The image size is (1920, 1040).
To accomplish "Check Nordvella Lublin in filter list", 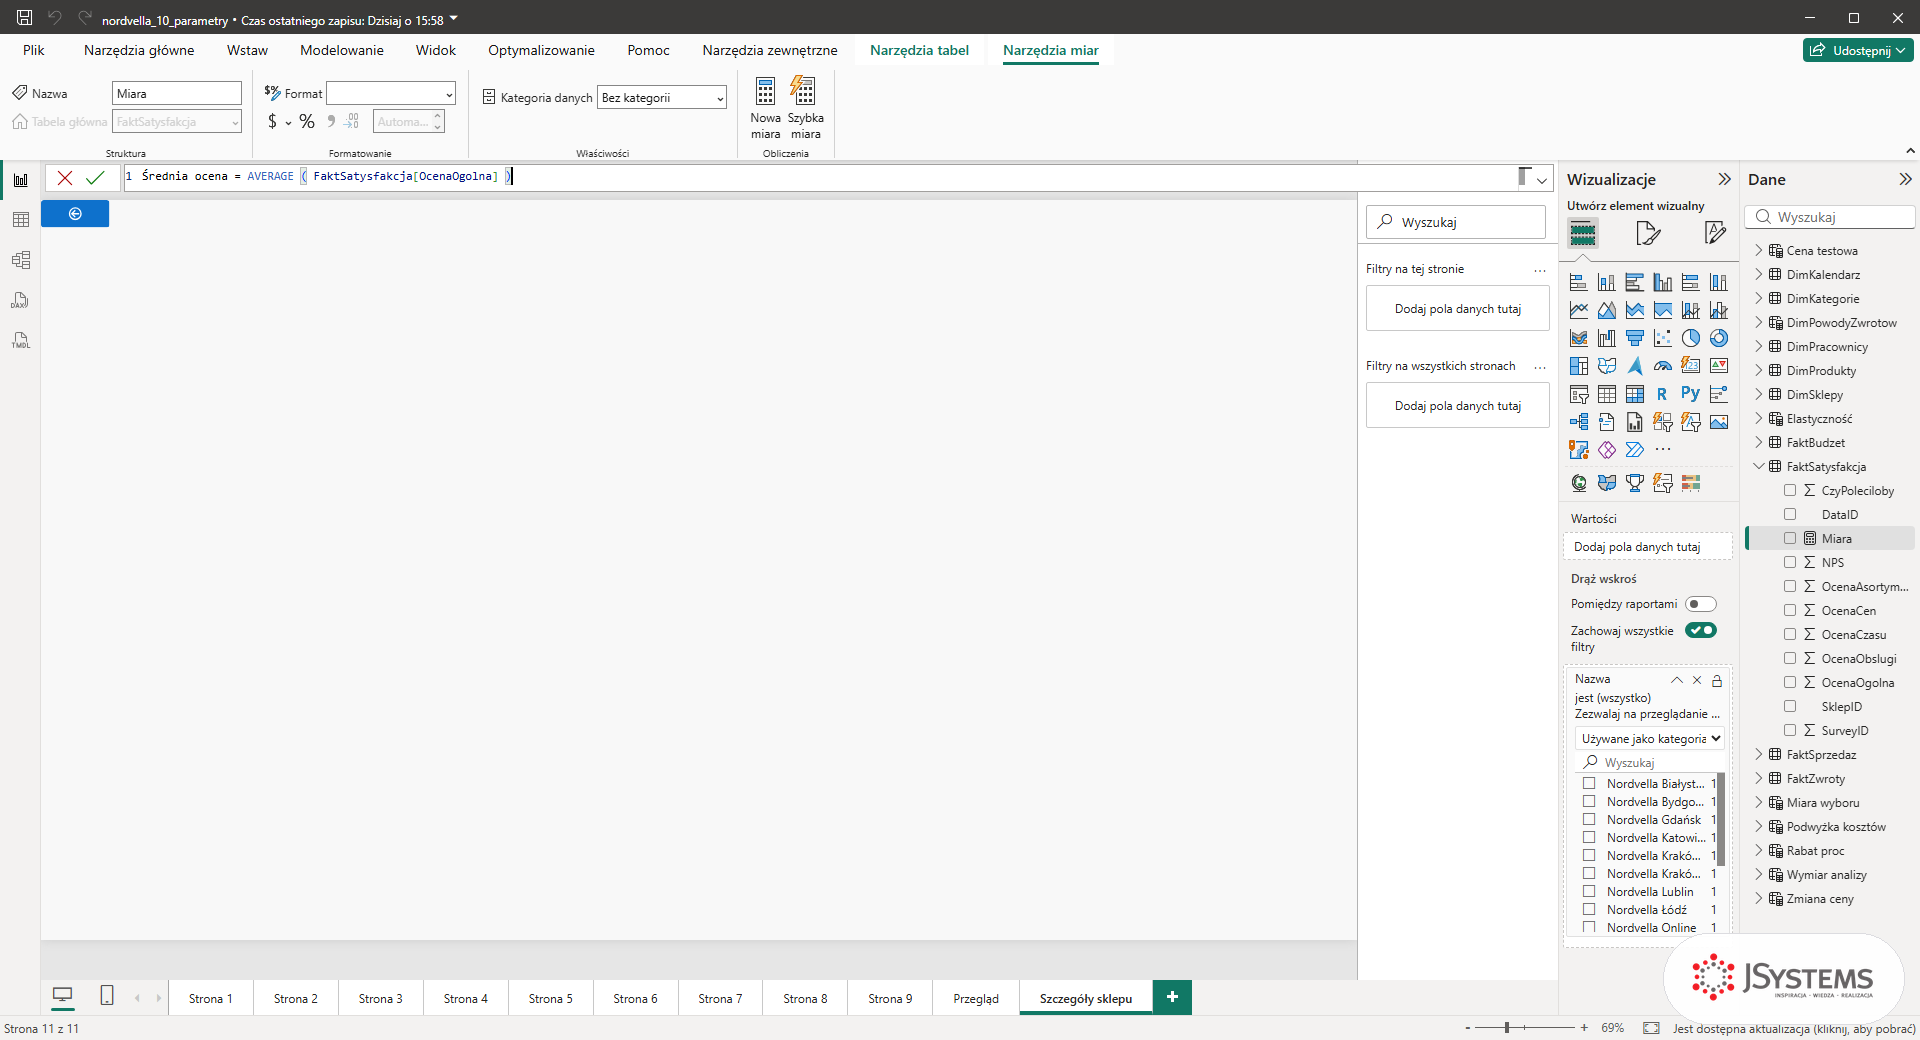I will 1589,892.
